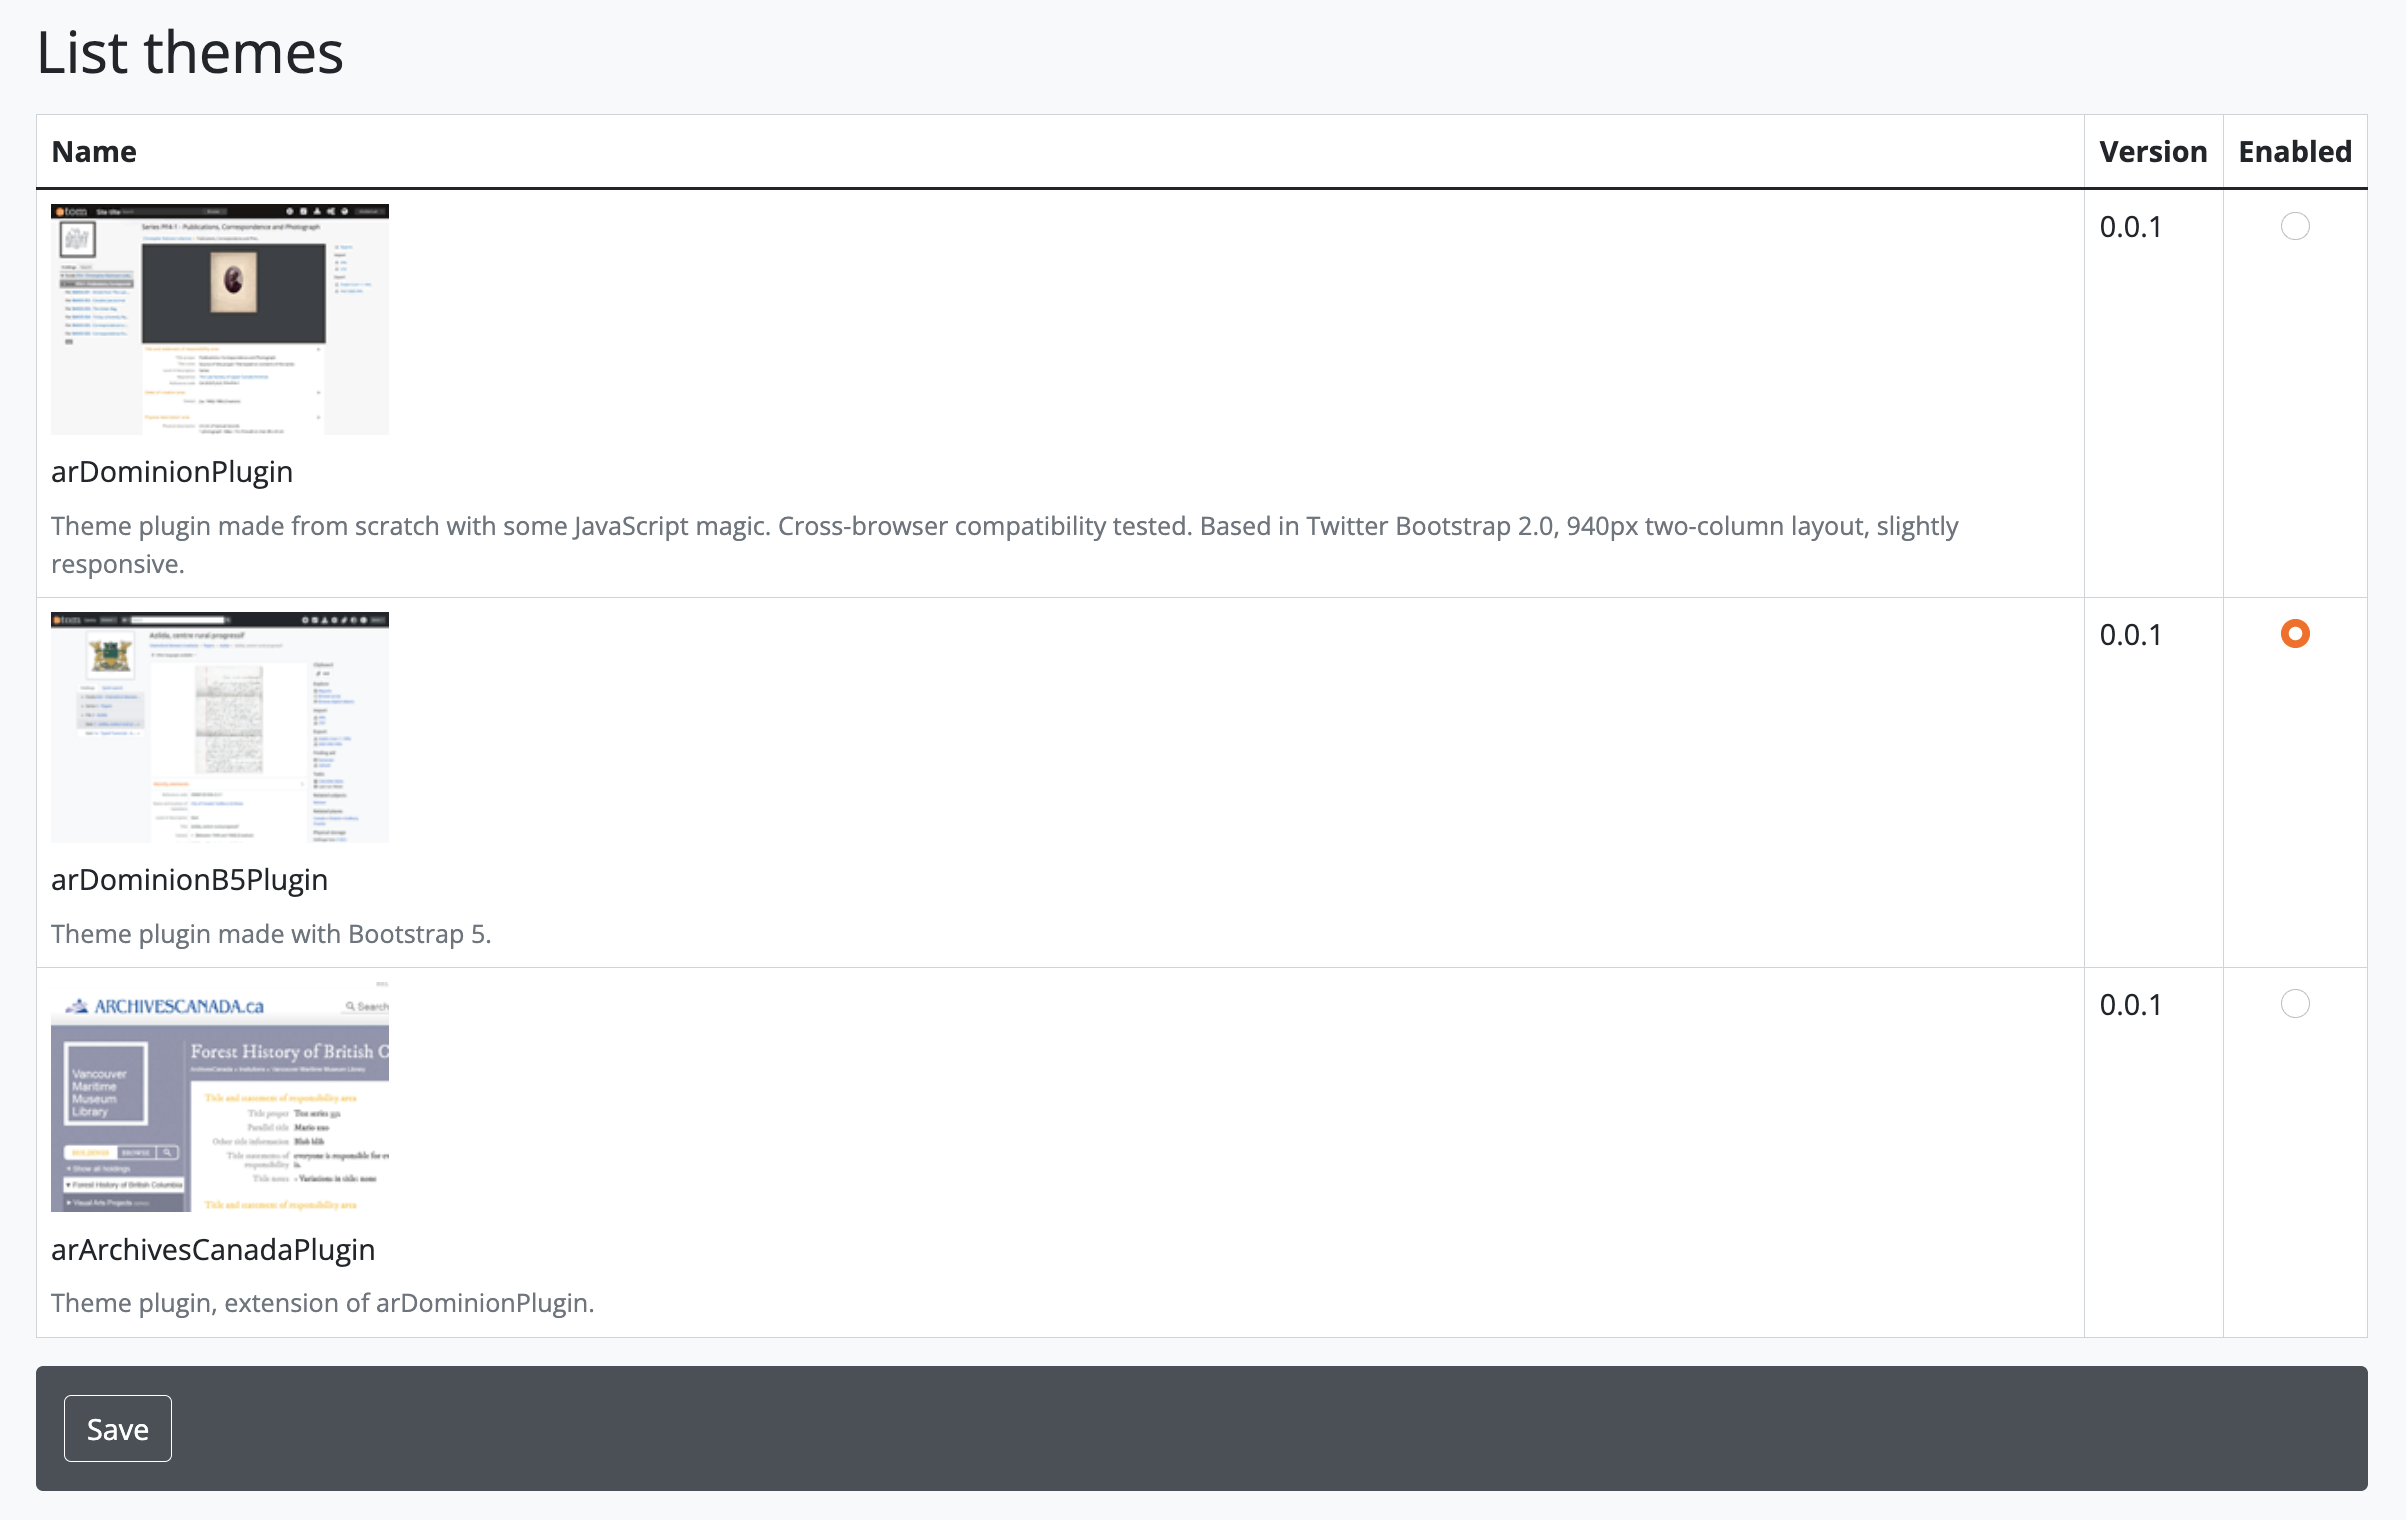Enable the arArchivesCanadaPlugin theme radio button
This screenshot has width=2406, height=1520.
(2294, 1003)
